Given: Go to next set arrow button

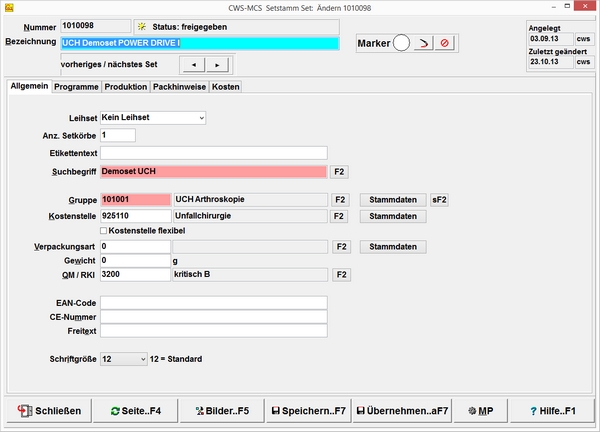Looking at the screenshot, I should 217,65.
